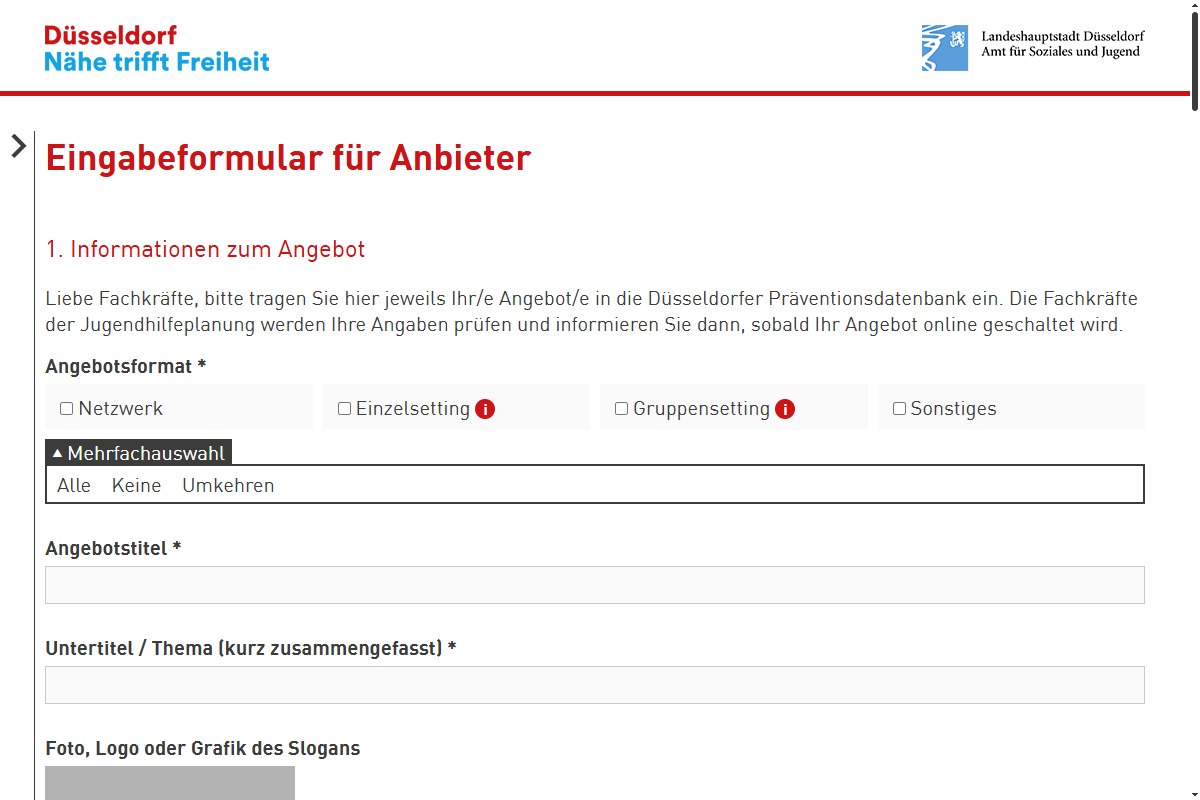Click Keine to deselect all formats
Image resolution: width=1200 pixels, height=800 pixels.
(136, 486)
